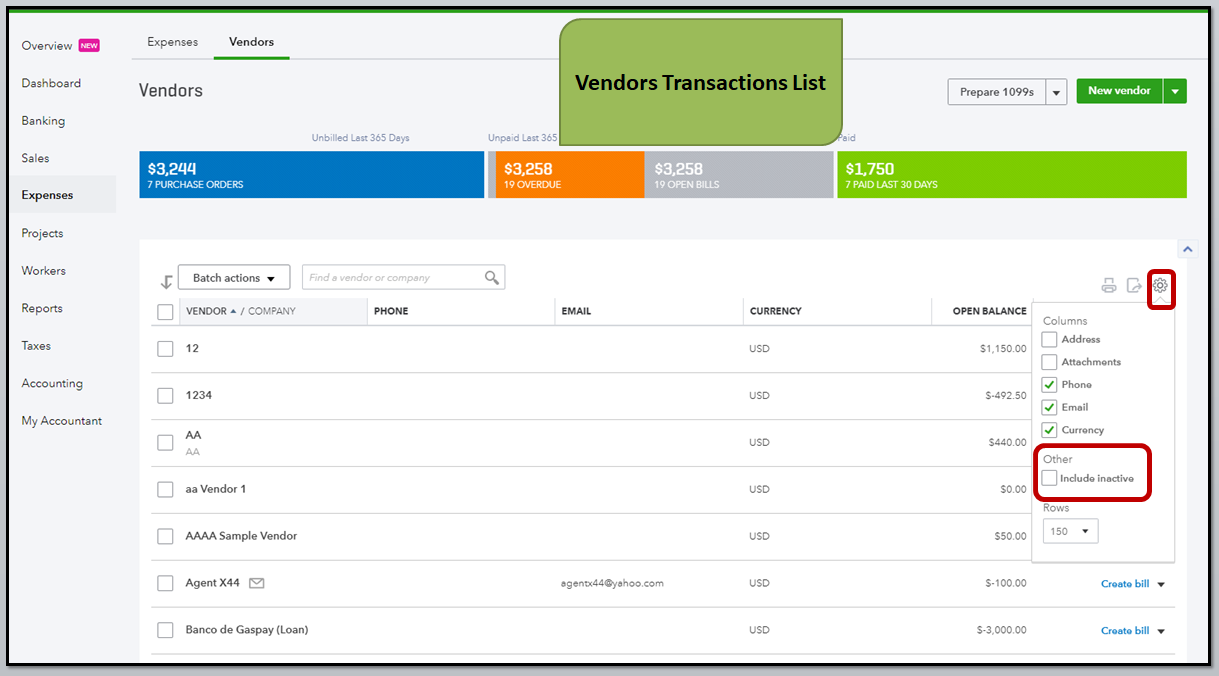Select the checkbox for vendor AA

[x=165, y=443]
